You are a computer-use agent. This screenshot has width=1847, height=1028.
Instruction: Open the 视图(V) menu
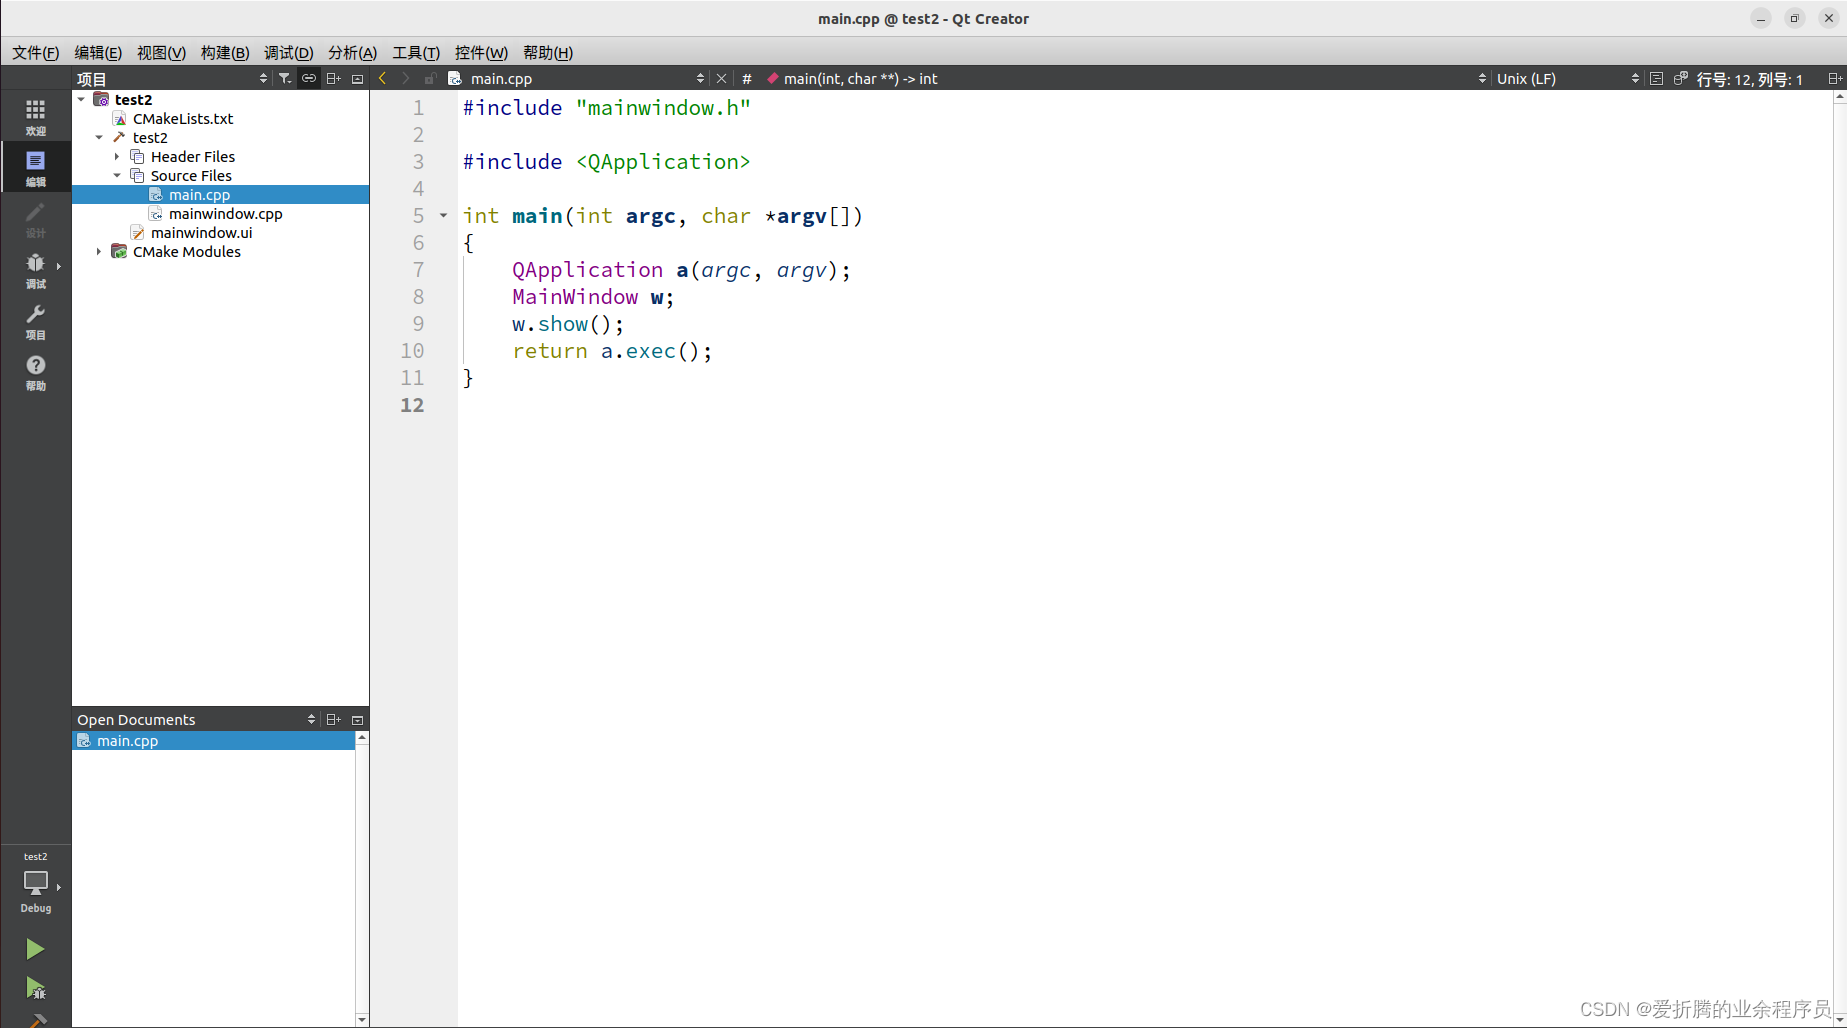click(x=161, y=52)
